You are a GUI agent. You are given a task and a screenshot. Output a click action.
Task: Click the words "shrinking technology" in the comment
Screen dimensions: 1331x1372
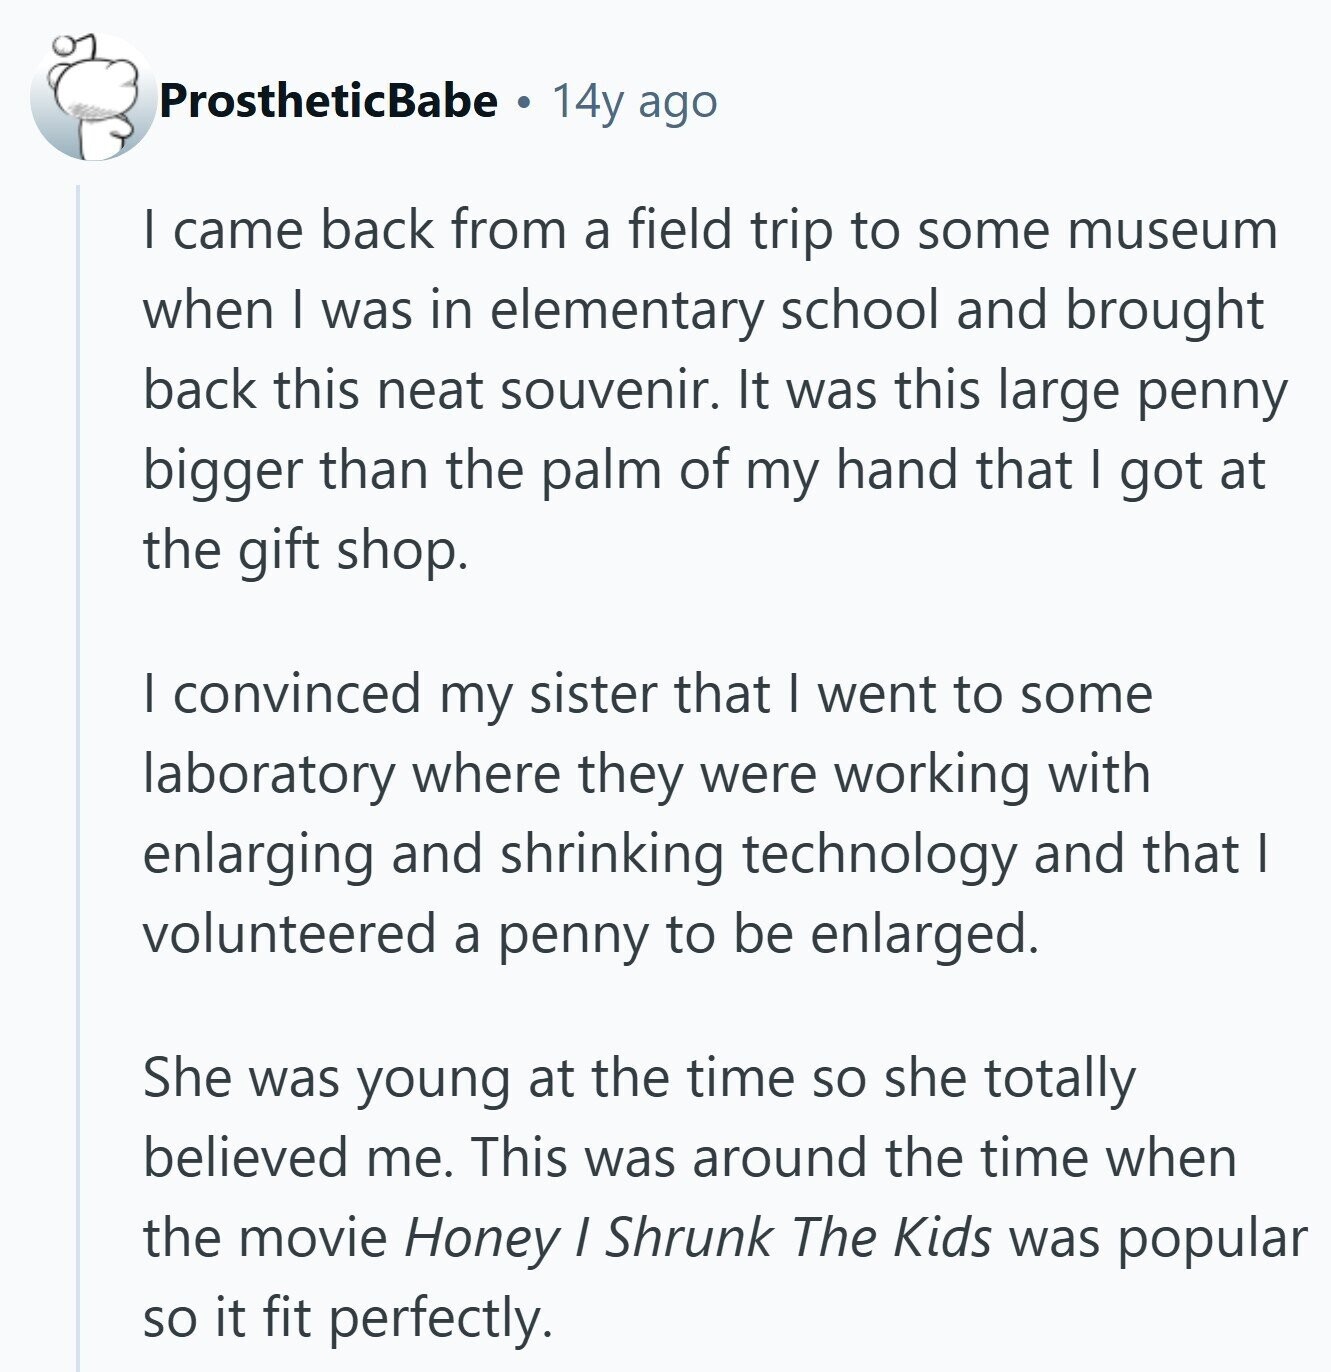coord(760,854)
